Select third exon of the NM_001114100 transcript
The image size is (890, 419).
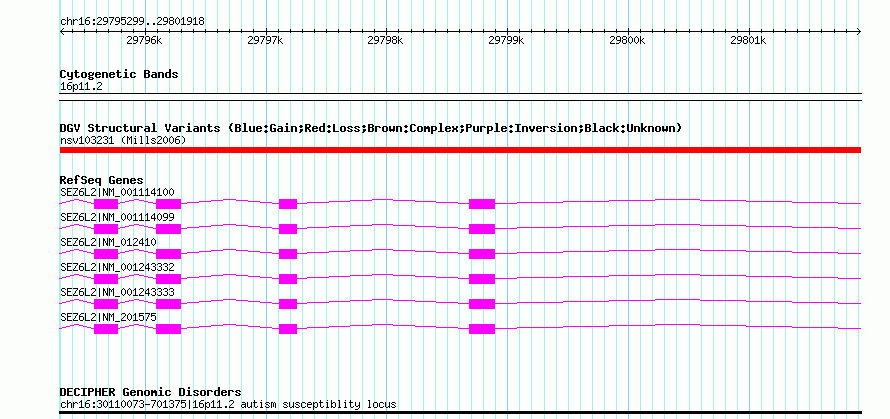(288, 204)
